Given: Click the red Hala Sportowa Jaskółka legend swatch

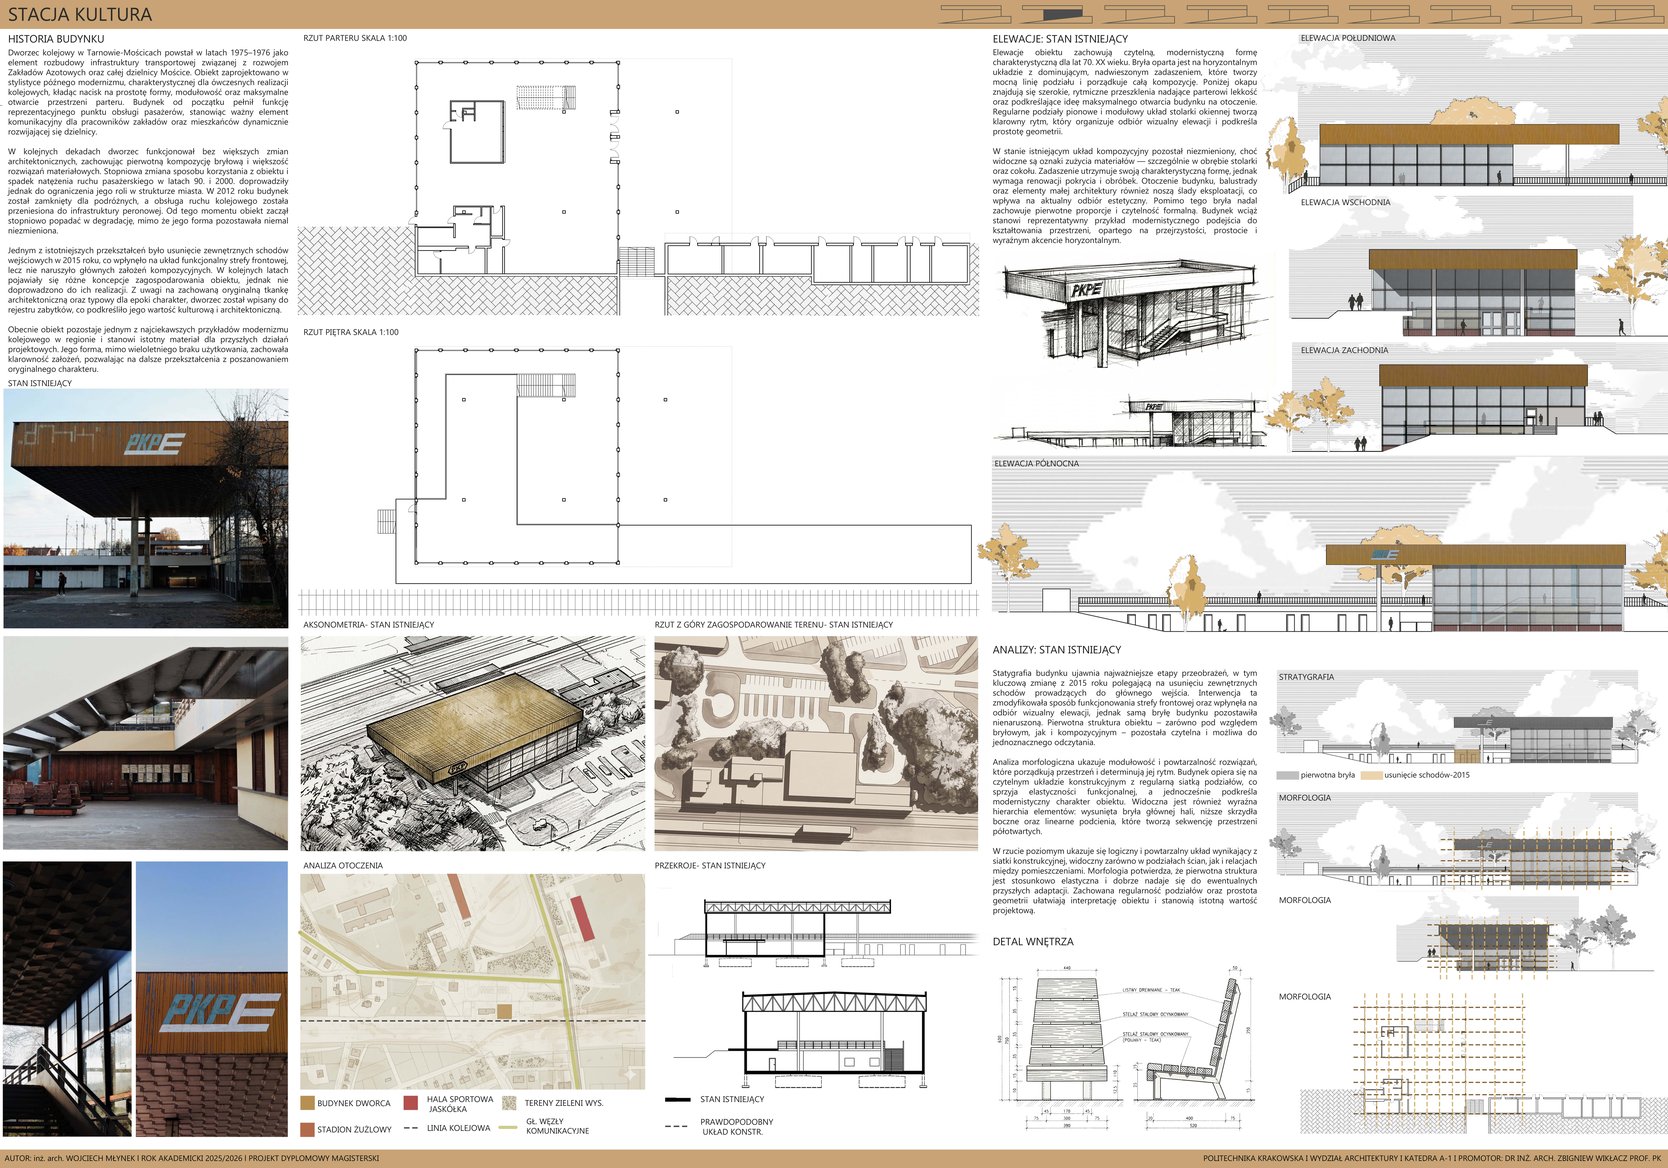Looking at the screenshot, I should click(410, 1103).
